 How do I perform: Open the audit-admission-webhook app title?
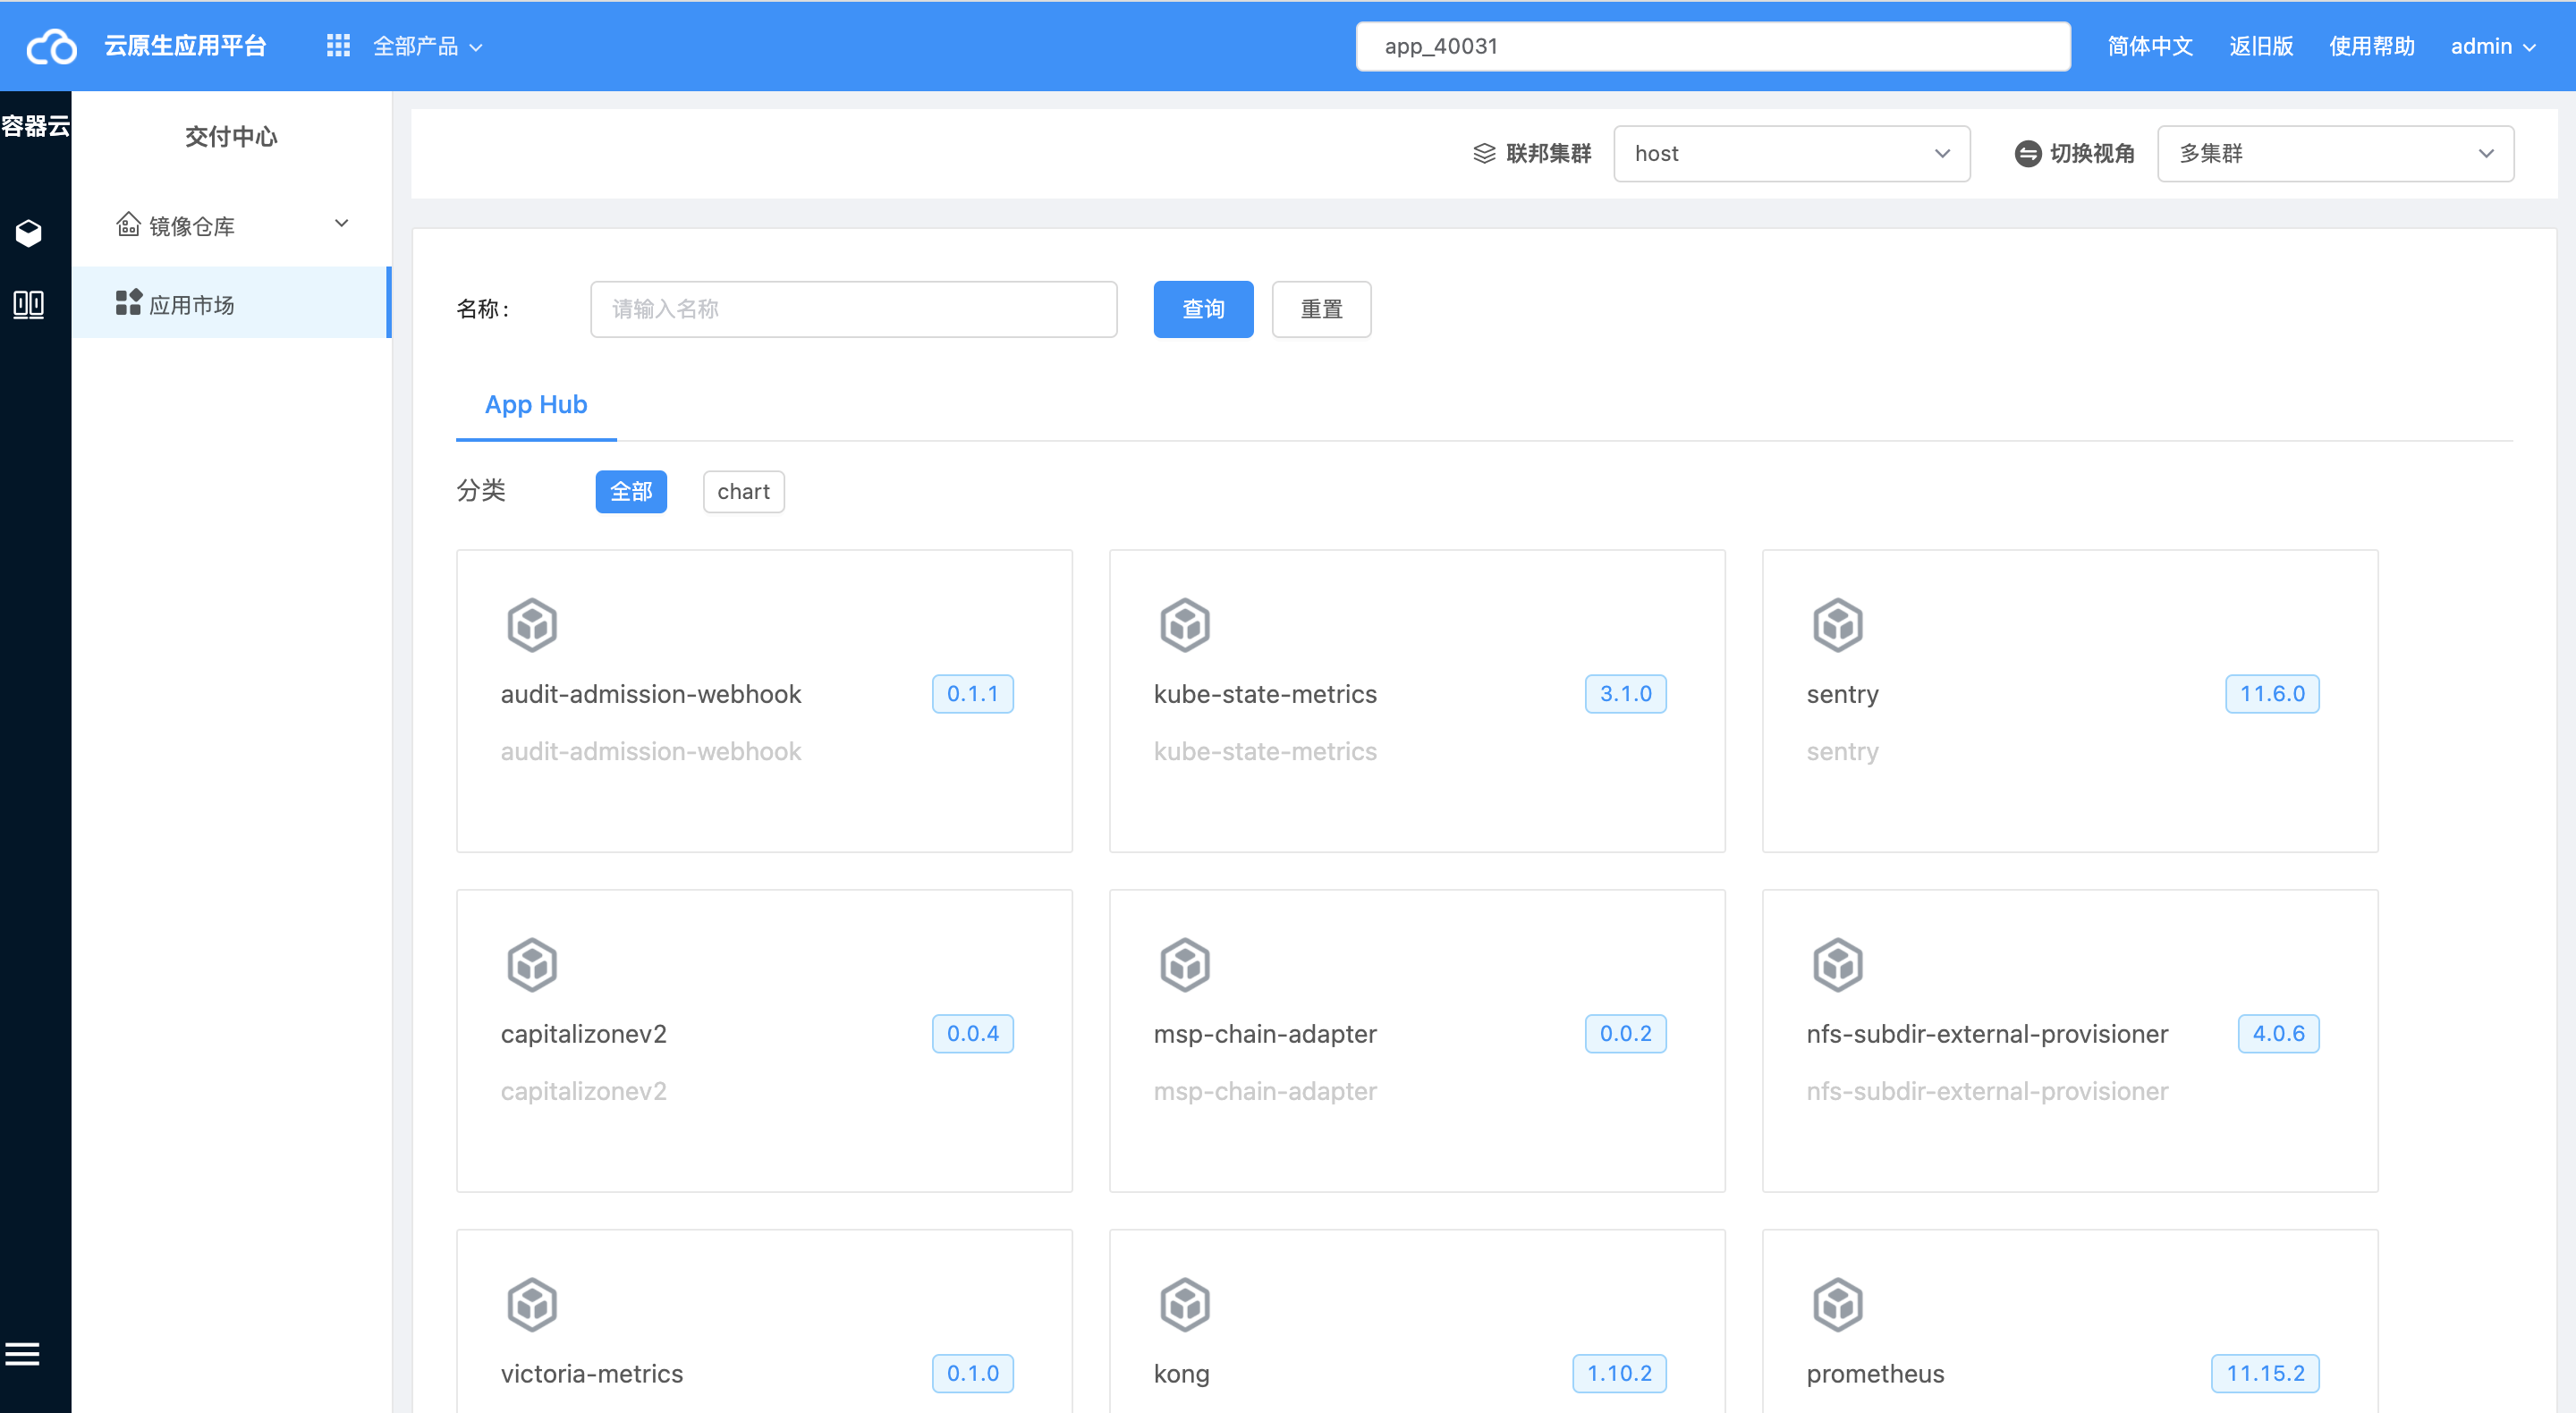click(651, 694)
